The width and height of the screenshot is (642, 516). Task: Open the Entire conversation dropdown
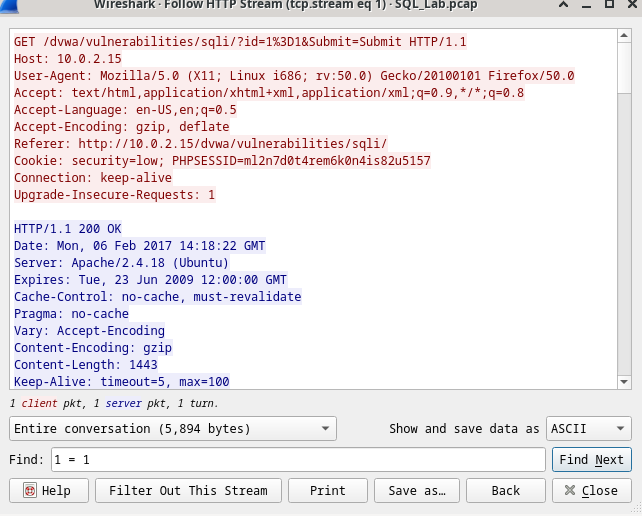(173, 428)
